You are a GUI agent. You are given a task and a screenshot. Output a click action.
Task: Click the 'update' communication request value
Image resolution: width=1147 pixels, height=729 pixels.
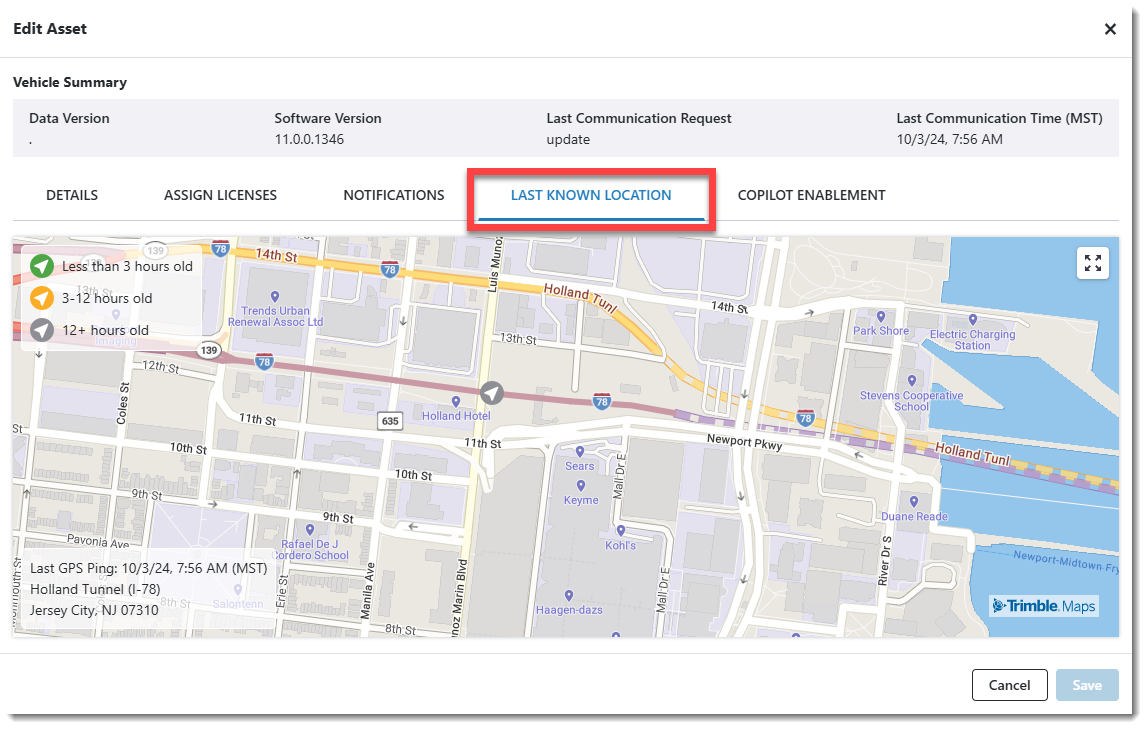[568, 140]
